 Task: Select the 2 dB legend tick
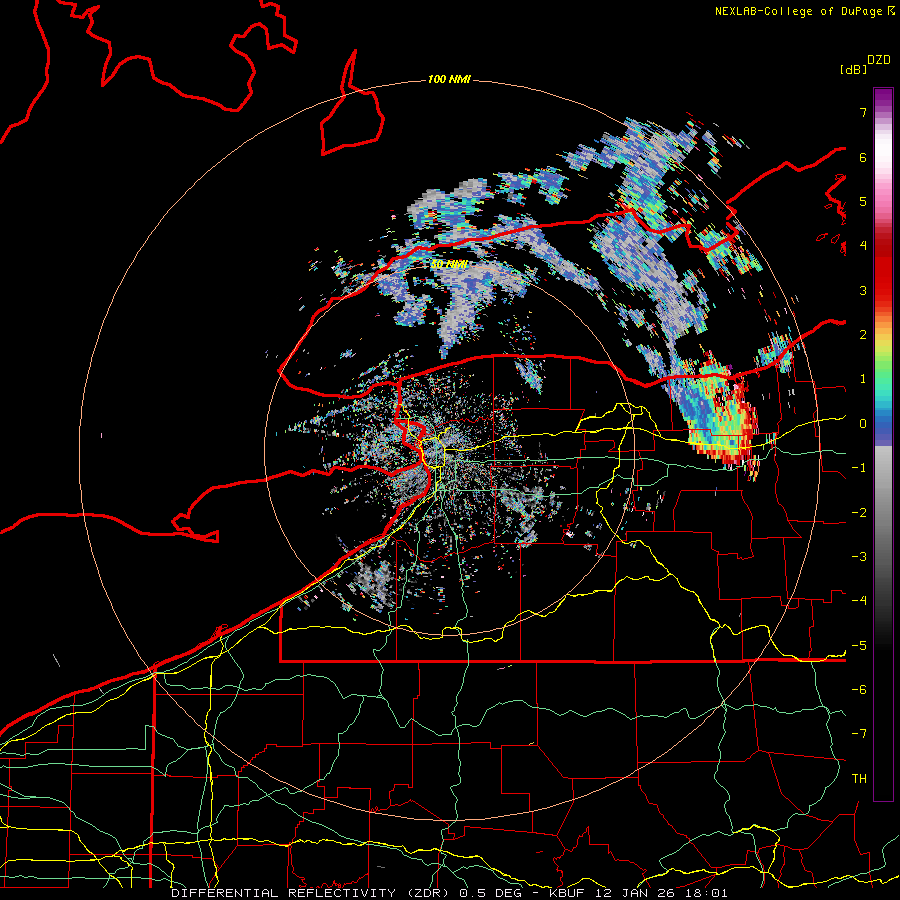[x=863, y=335]
